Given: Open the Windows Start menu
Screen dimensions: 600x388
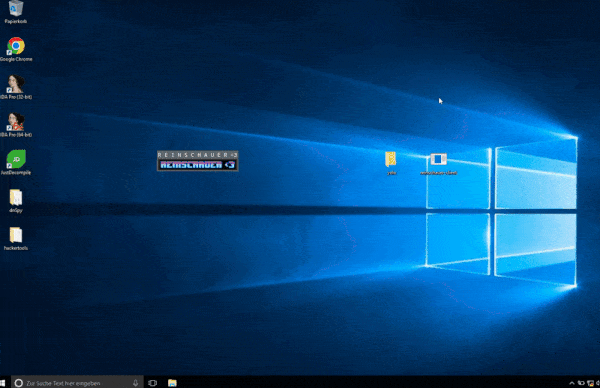Looking at the screenshot, I should (x=3, y=383).
